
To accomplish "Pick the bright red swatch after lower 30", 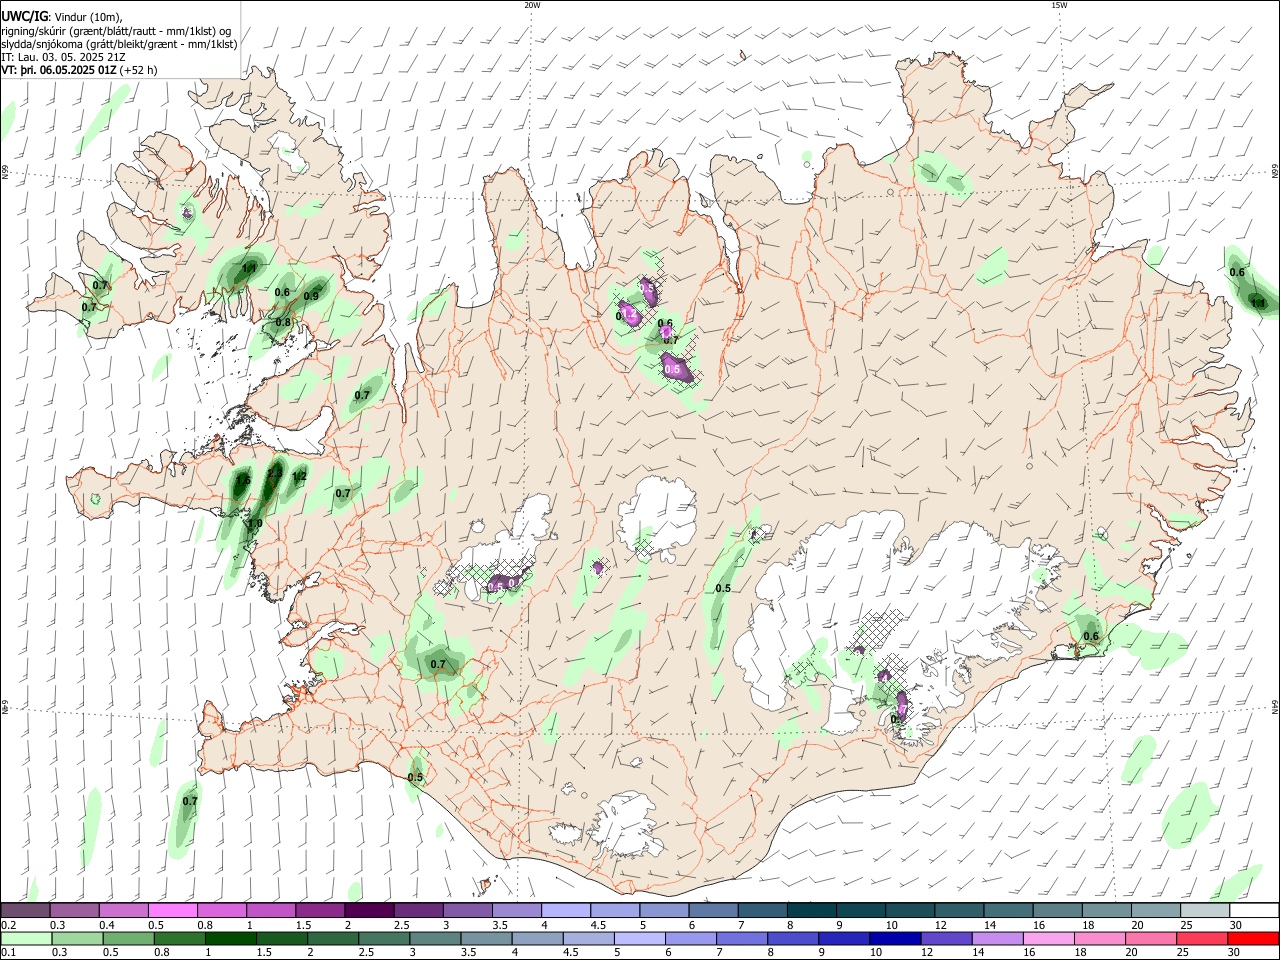I will pyautogui.click(x=1252, y=938).
